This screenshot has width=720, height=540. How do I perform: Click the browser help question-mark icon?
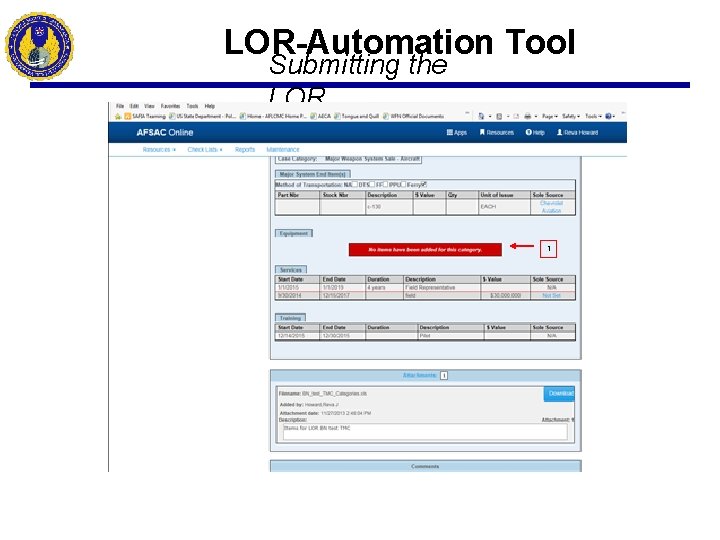pos(608,116)
